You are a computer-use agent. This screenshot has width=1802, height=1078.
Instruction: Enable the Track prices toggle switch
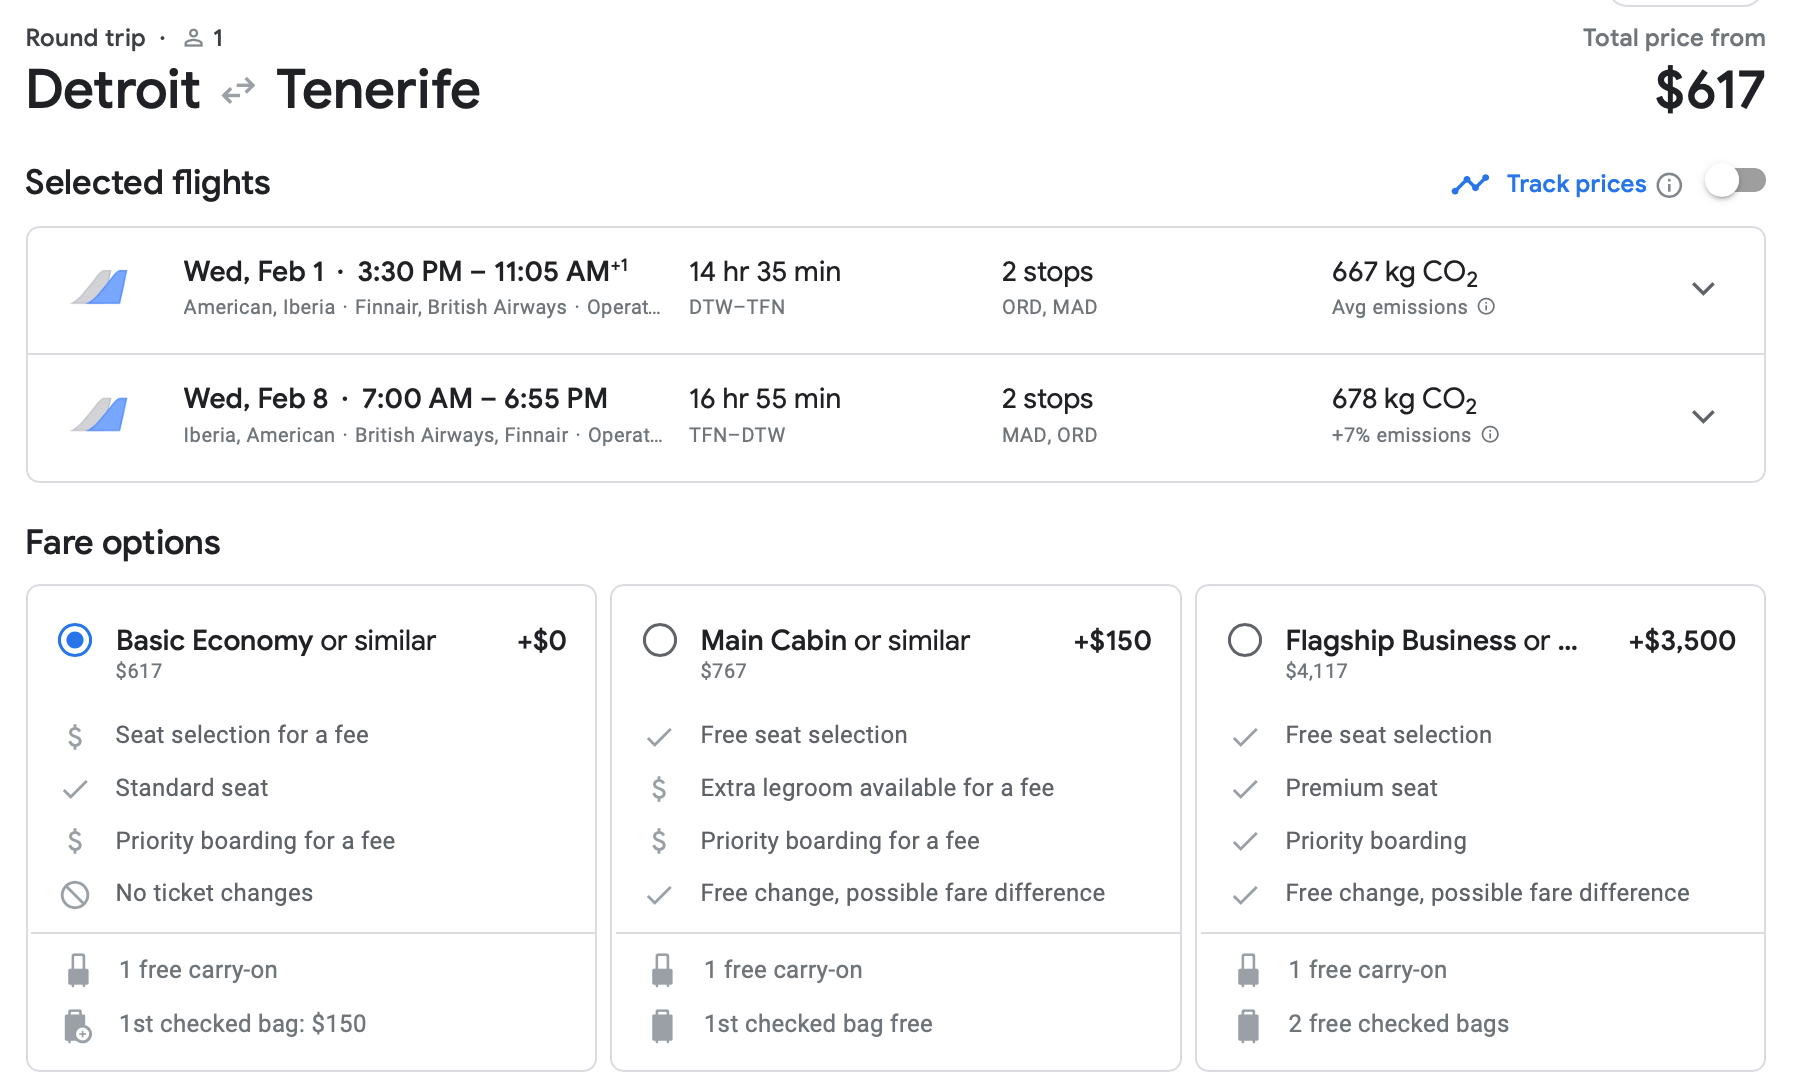click(x=1735, y=182)
